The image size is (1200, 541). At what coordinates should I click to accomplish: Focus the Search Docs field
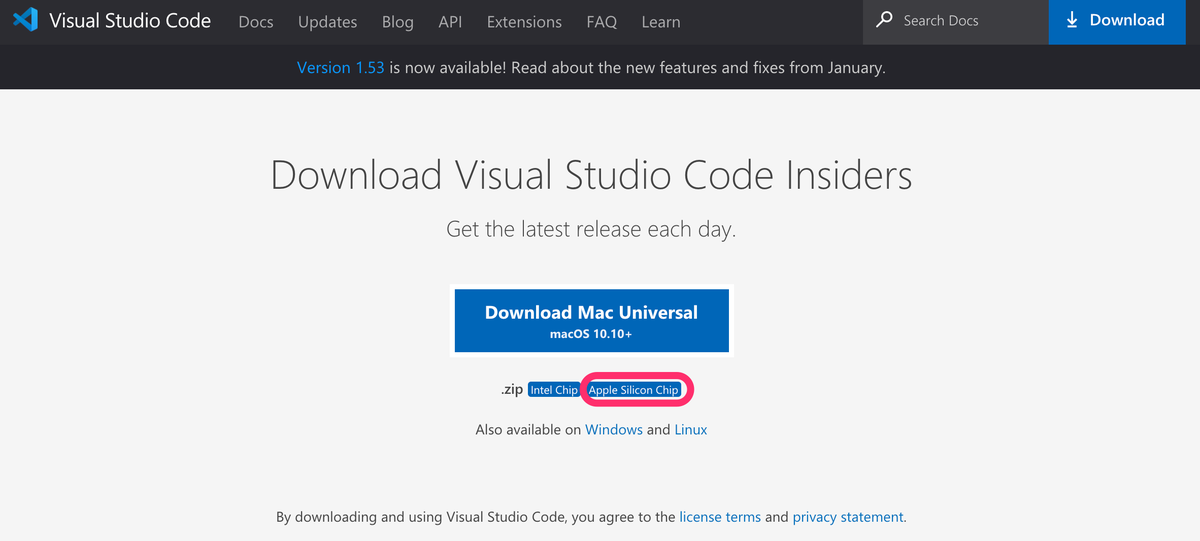coord(956,21)
